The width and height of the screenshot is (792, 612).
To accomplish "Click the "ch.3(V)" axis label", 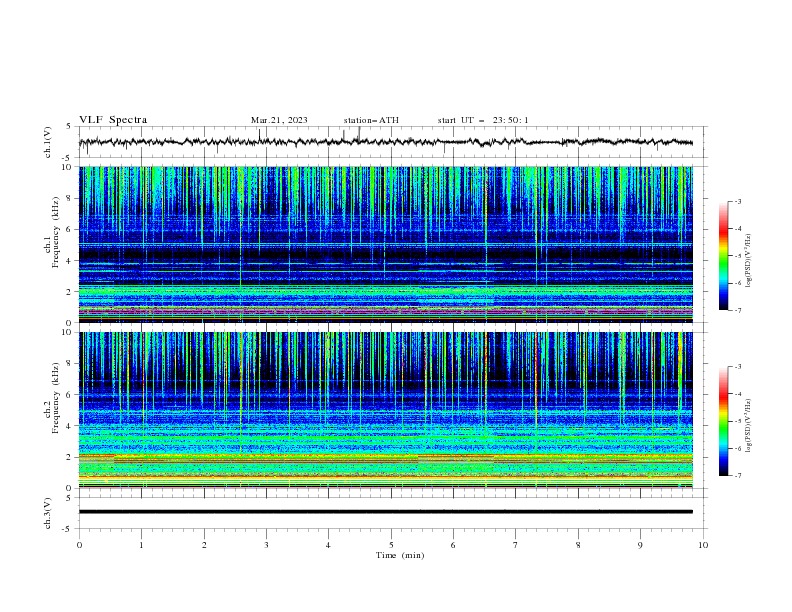I will click(48, 513).
